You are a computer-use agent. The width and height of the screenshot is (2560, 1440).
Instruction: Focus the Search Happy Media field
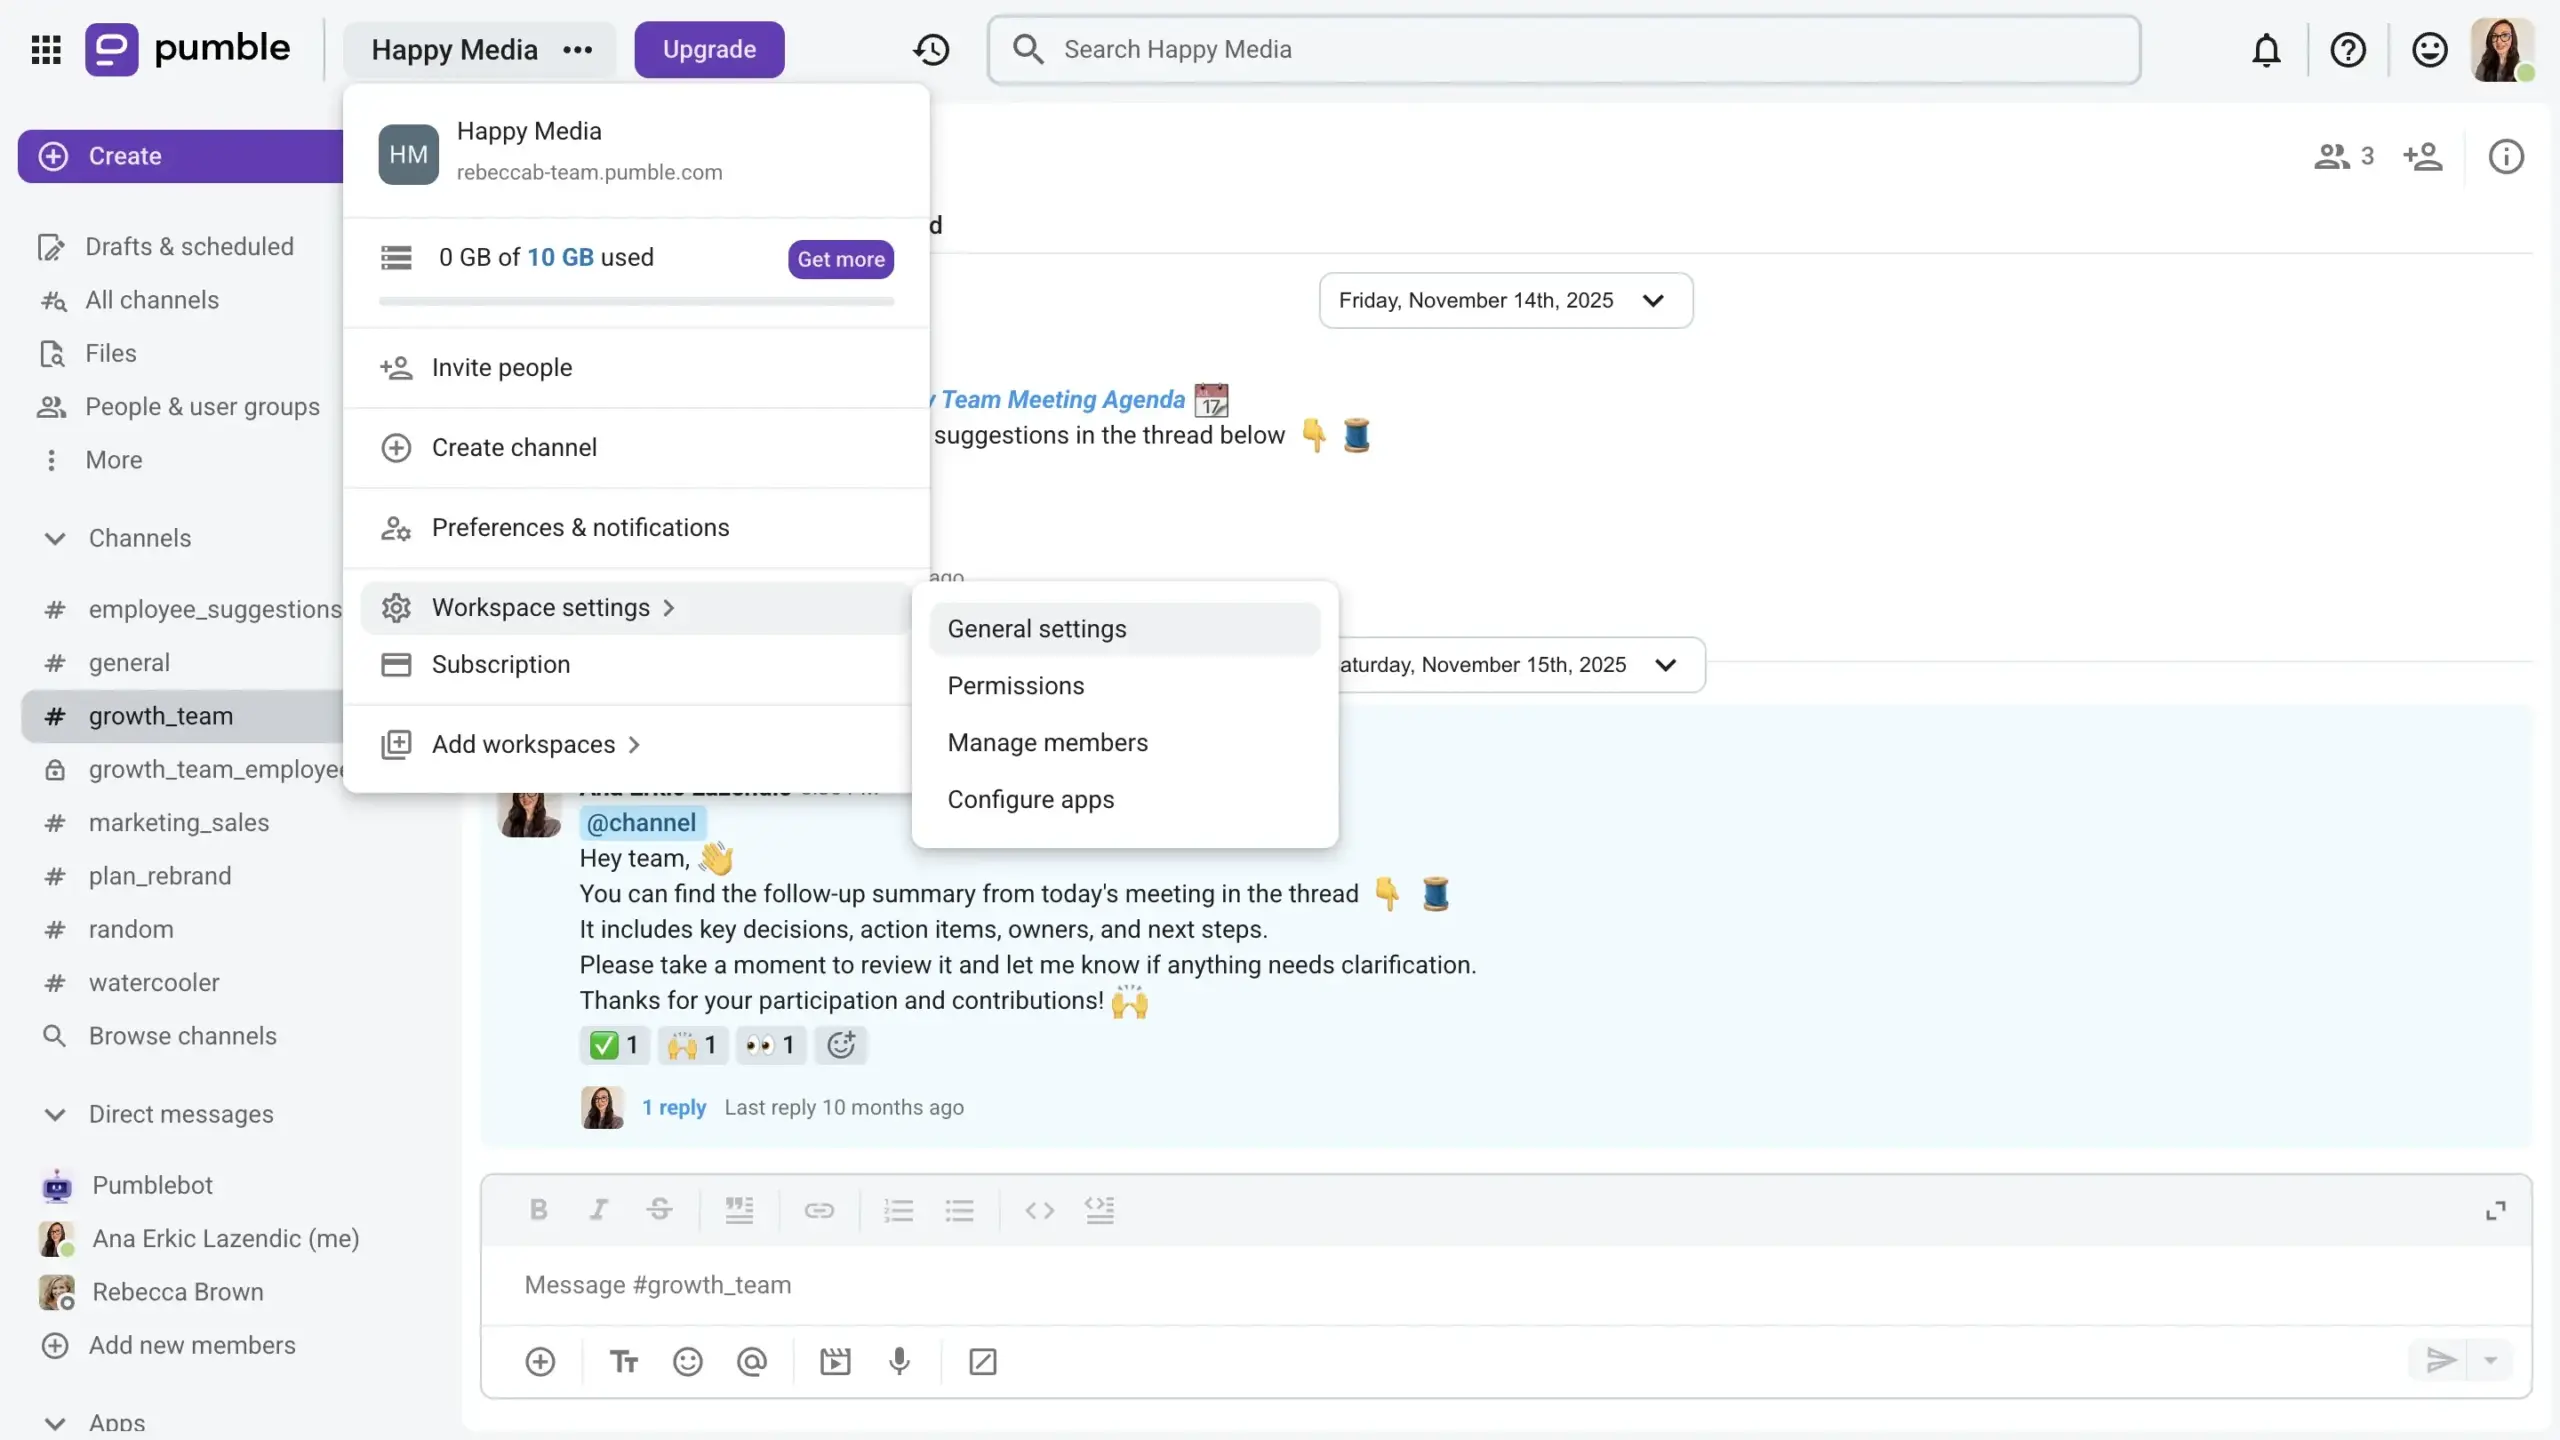pyautogui.click(x=1564, y=49)
